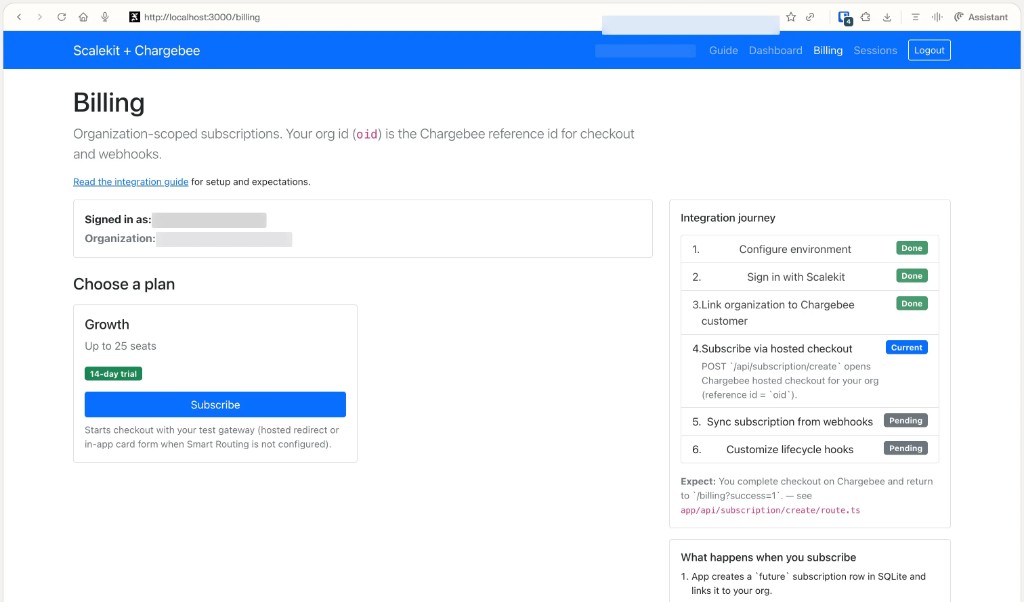Click the Integration journey heading
This screenshot has height=602, width=1024.
(728, 217)
